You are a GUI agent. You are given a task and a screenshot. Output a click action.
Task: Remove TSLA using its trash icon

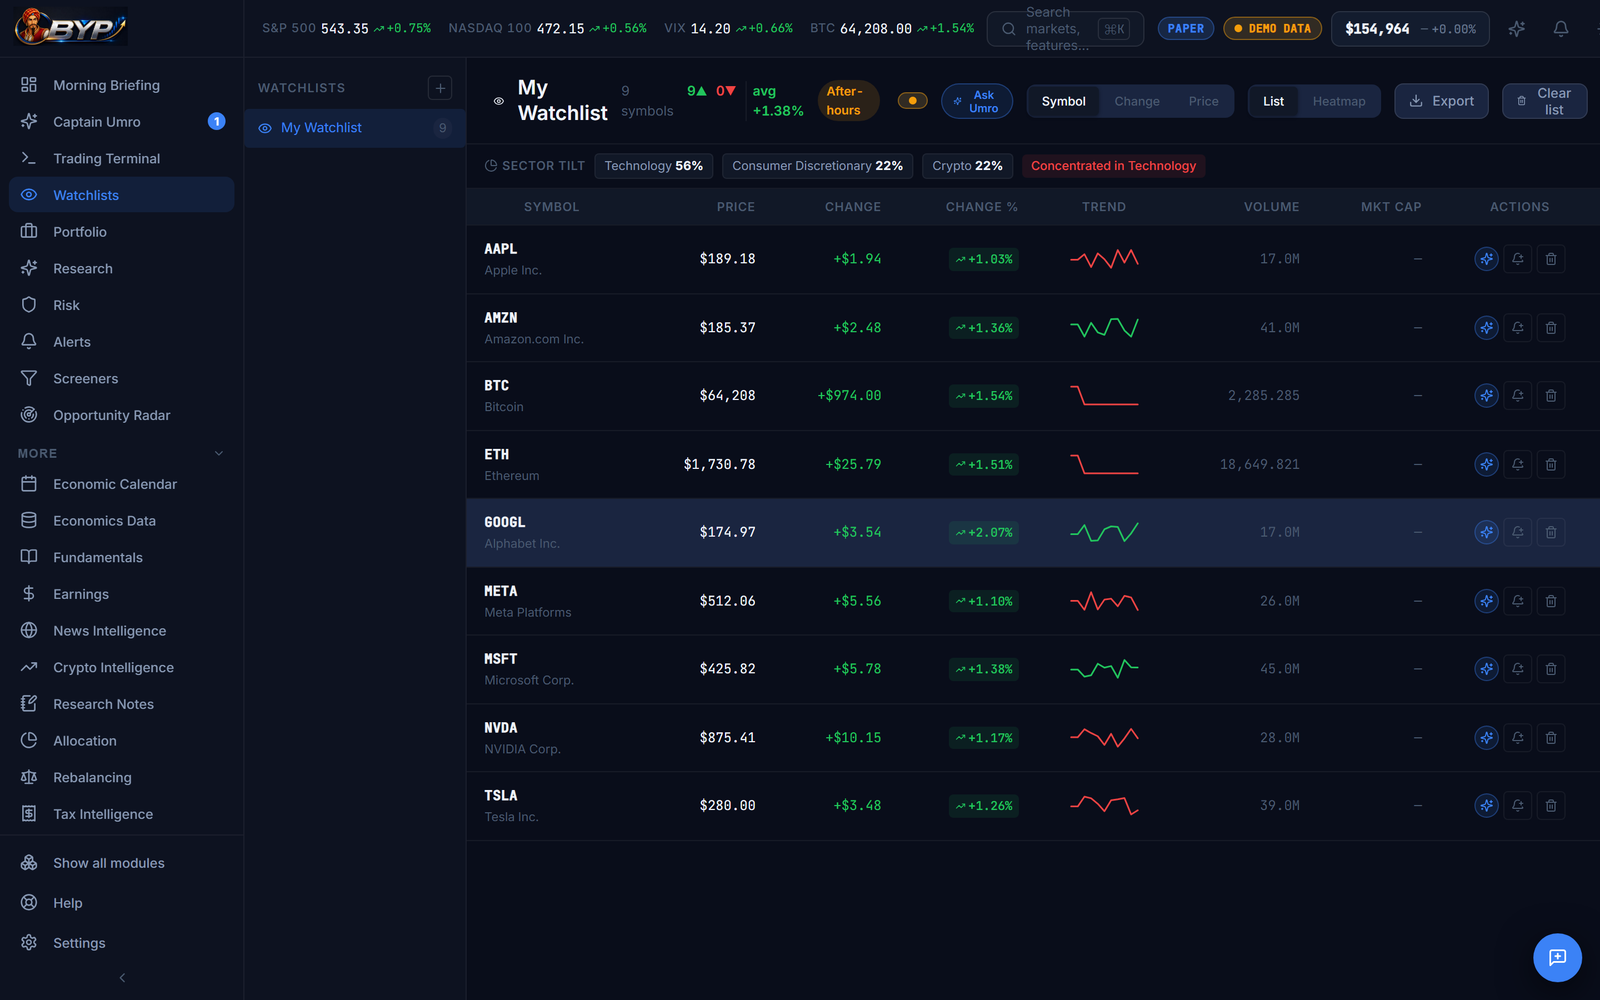click(x=1551, y=806)
